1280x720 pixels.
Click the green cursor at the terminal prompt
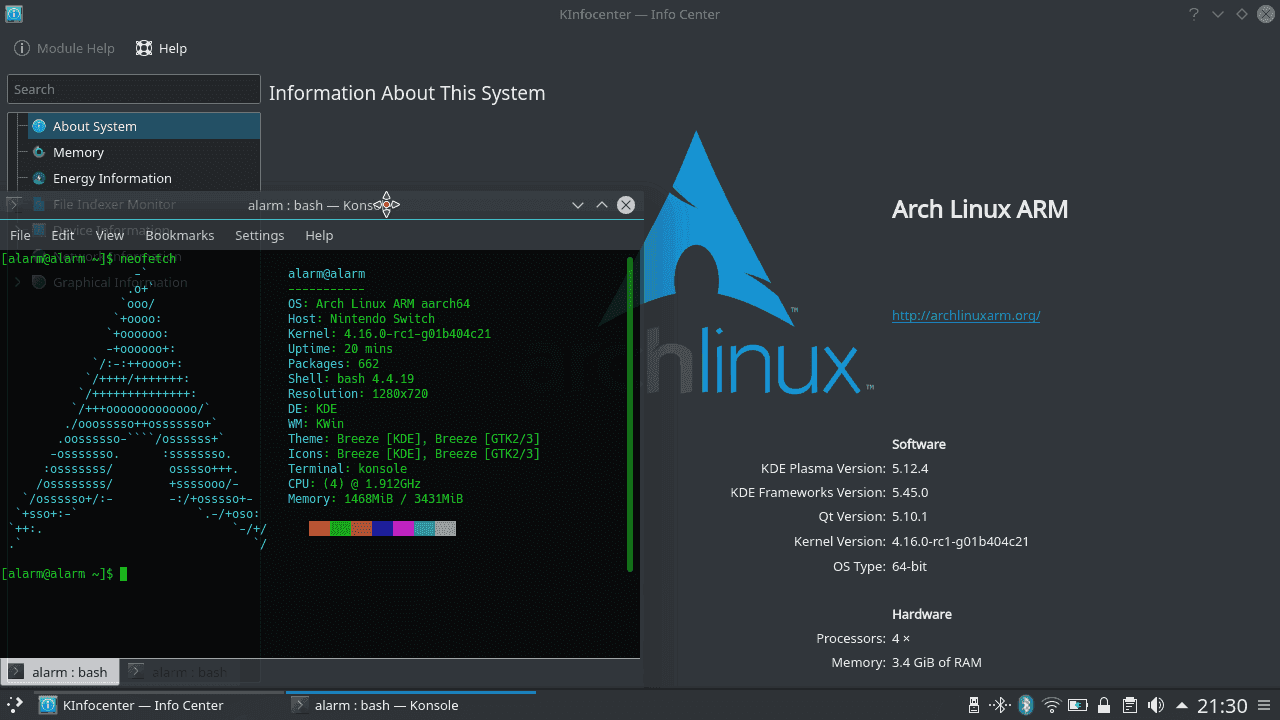pyautogui.click(x=123, y=574)
